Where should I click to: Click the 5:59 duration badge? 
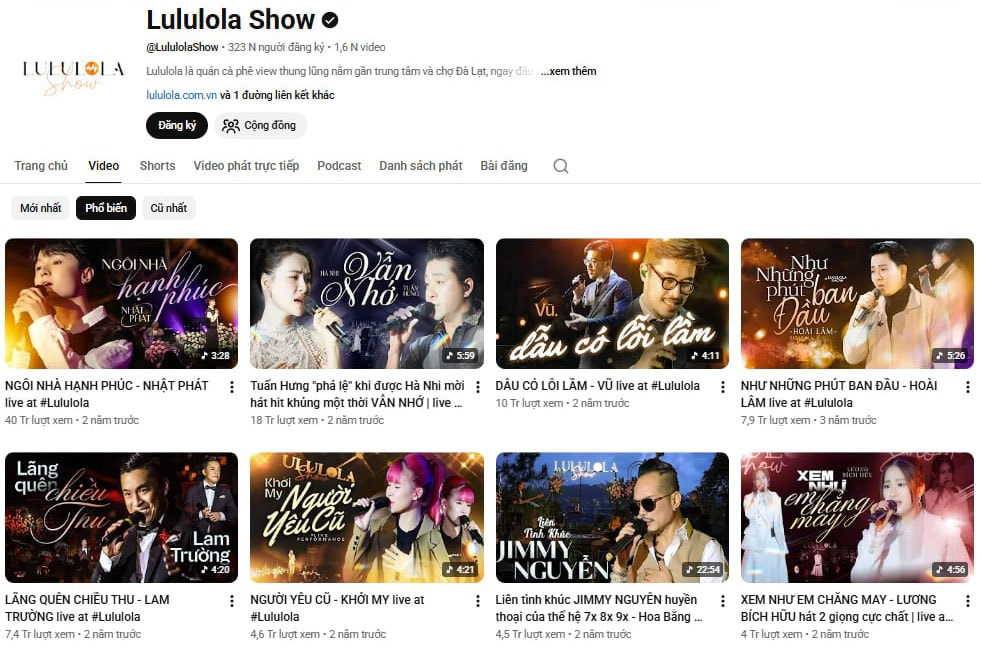[460, 355]
